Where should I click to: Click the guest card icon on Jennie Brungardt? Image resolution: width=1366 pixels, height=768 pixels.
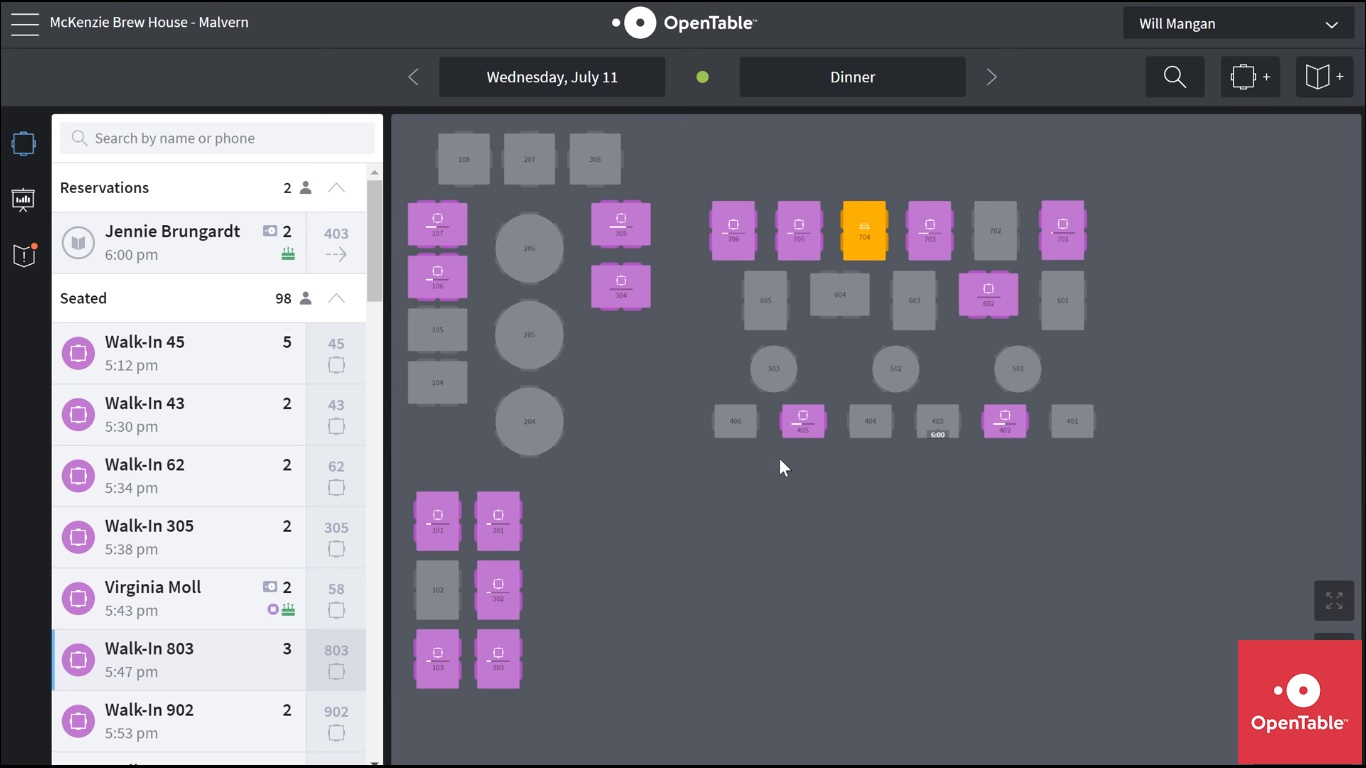pyautogui.click(x=270, y=231)
